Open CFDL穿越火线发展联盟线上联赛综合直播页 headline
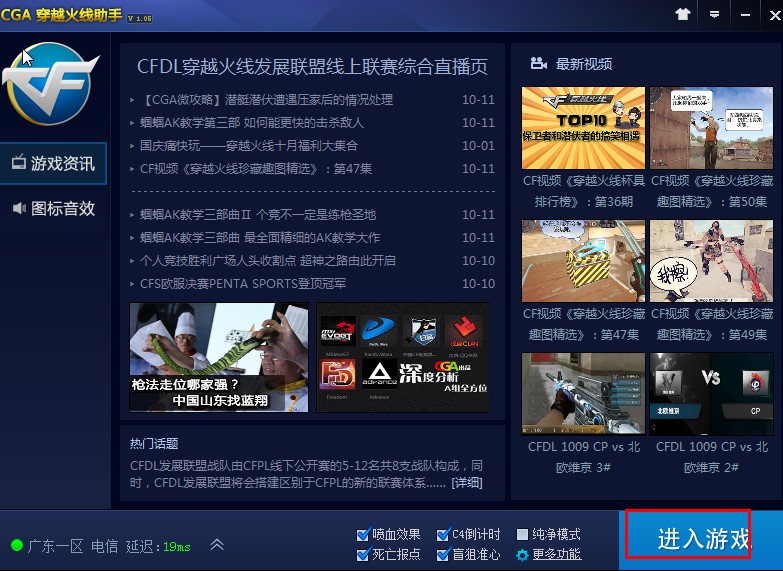783x571 pixels. [x=312, y=66]
